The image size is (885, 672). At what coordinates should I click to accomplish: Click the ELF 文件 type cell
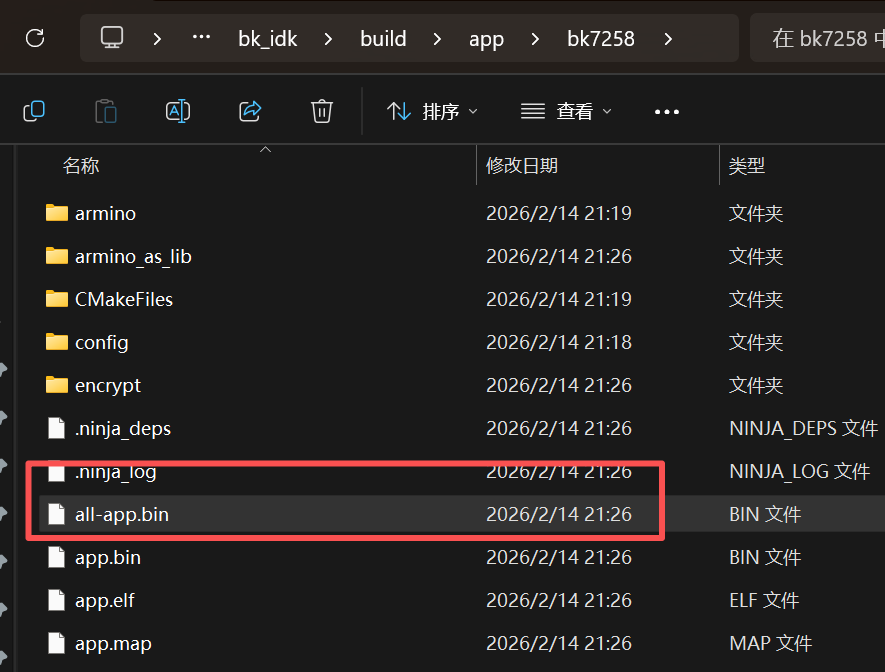click(x=764, y=600)
